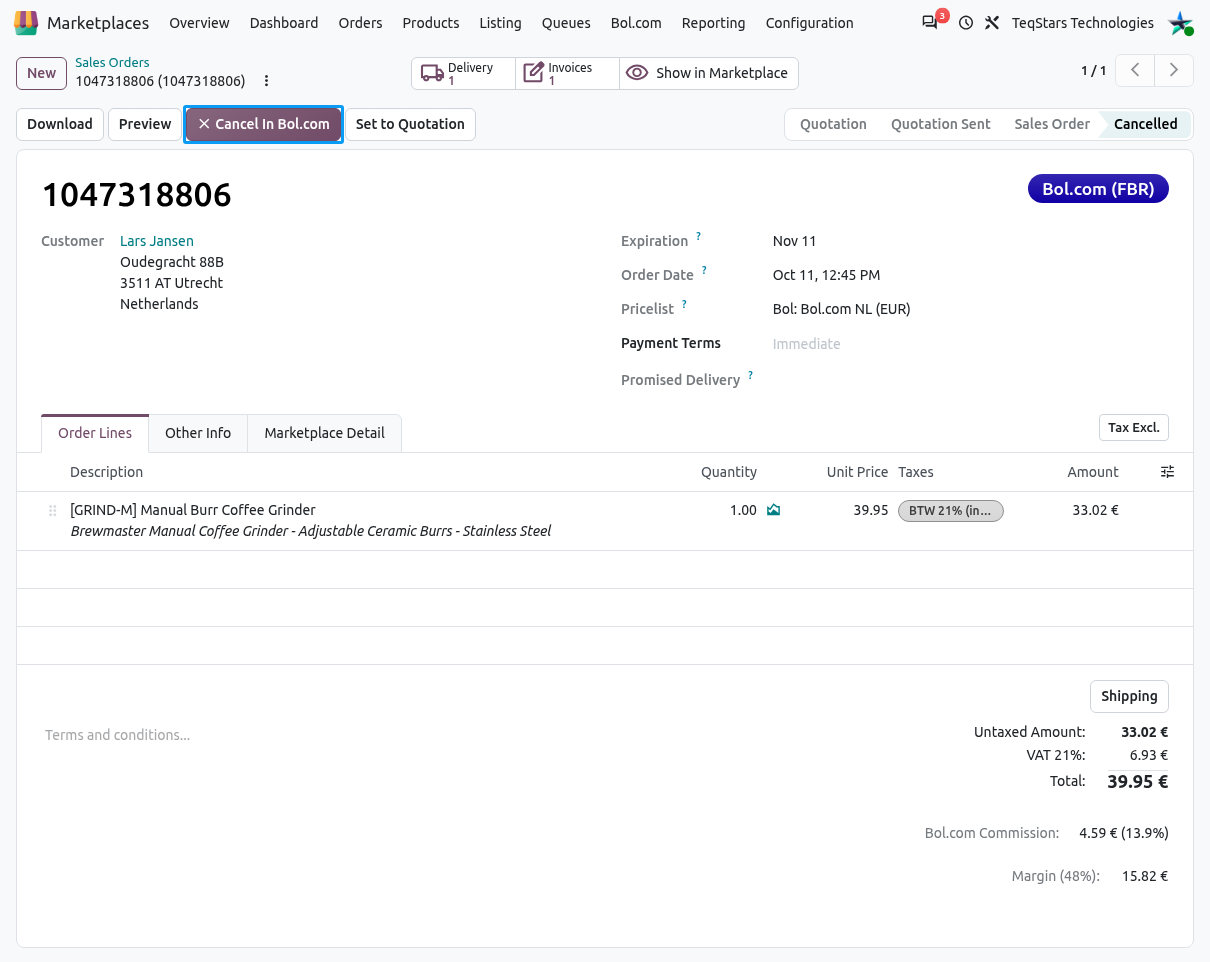Click the unit price 39.95 cell
This screenshot has width=1210, height=962.
(x=871, y=510)
